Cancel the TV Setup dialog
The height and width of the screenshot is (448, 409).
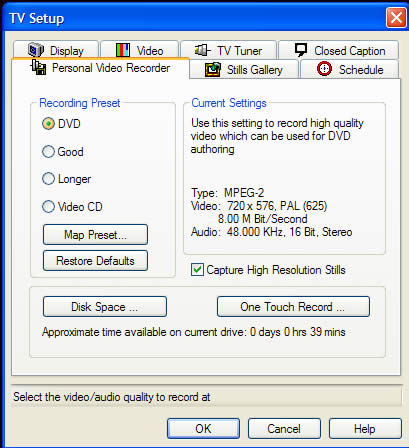point(284,429)
